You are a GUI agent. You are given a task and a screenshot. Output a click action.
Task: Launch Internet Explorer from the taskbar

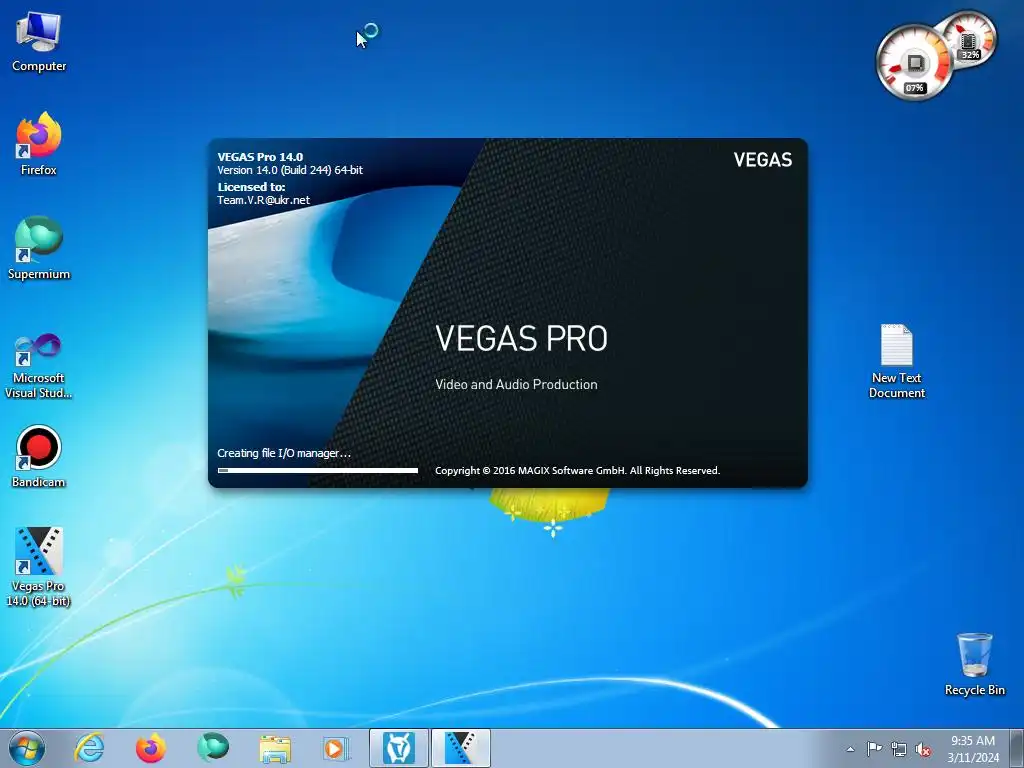[x=89, y=748]
